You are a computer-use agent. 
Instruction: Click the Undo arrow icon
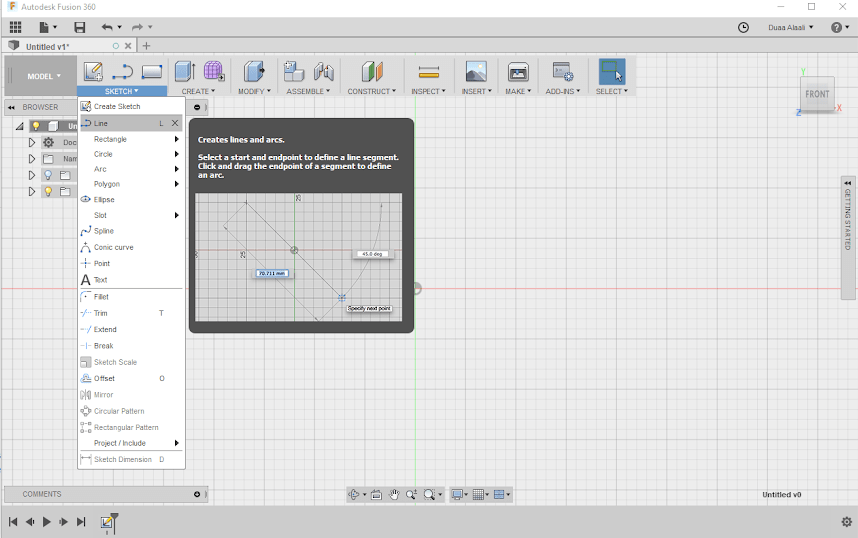point(107,27)
